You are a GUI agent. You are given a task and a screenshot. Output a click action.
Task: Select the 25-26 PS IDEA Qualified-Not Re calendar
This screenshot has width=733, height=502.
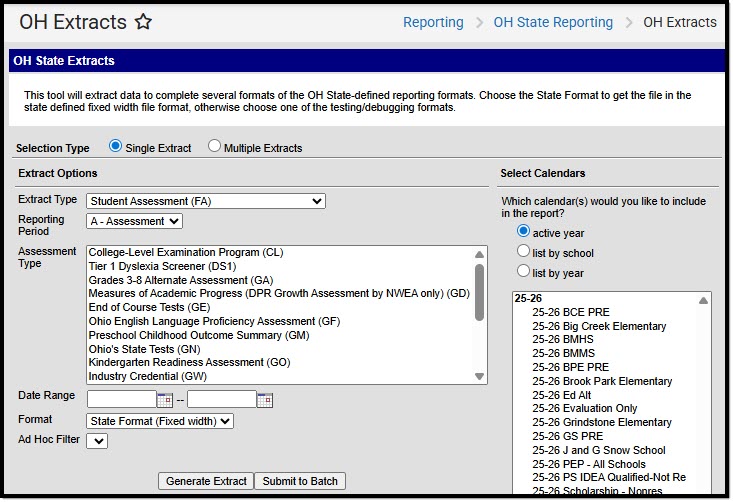point(609,478)
